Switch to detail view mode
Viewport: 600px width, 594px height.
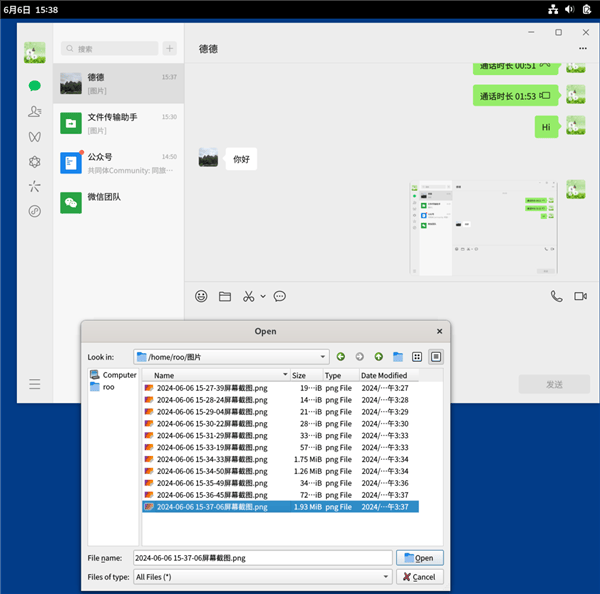436,356
